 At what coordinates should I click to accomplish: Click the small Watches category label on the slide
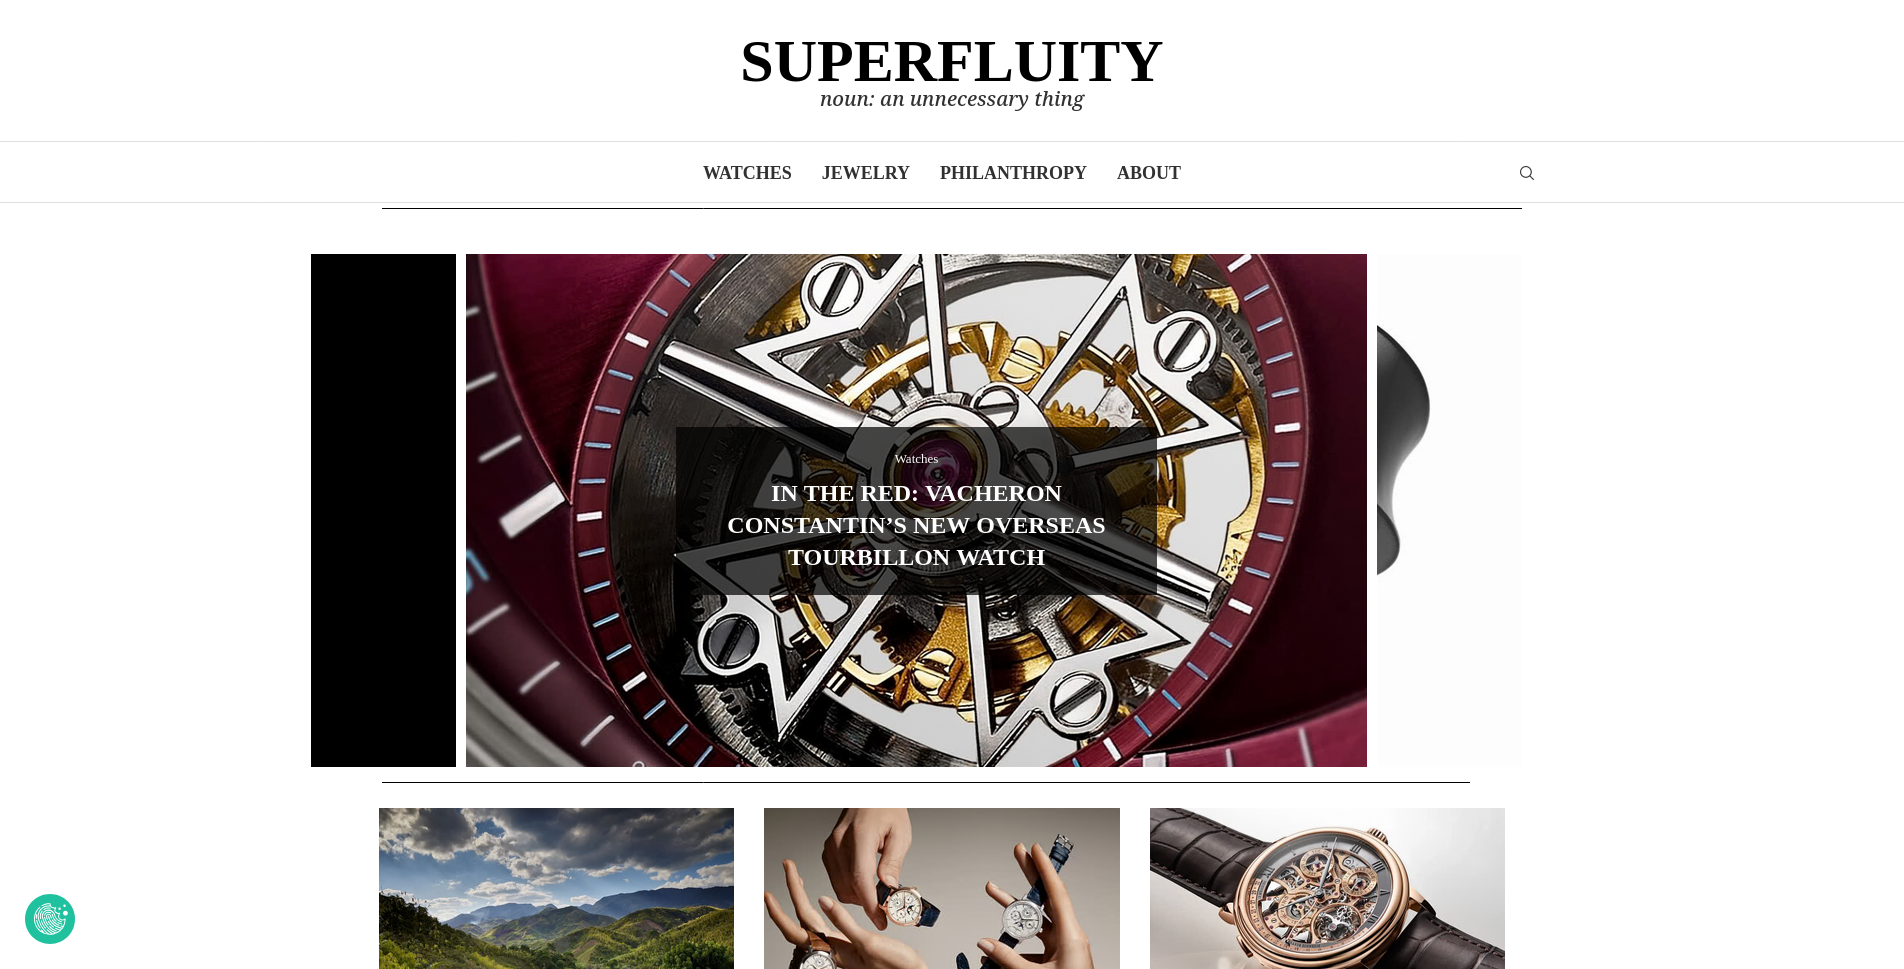pyautogui.click(x=916, y=459)
